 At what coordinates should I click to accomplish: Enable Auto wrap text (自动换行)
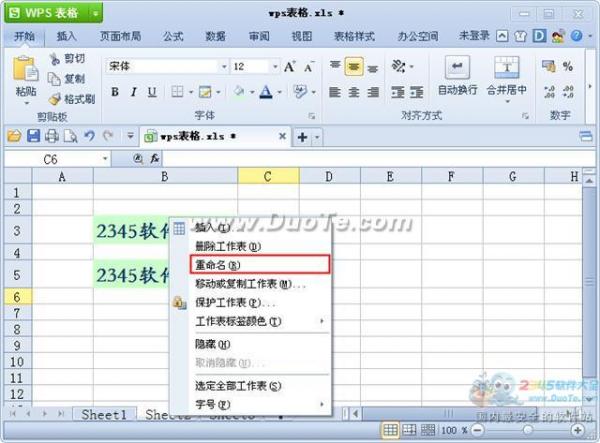pyautogui.click(x=457, y=76)
